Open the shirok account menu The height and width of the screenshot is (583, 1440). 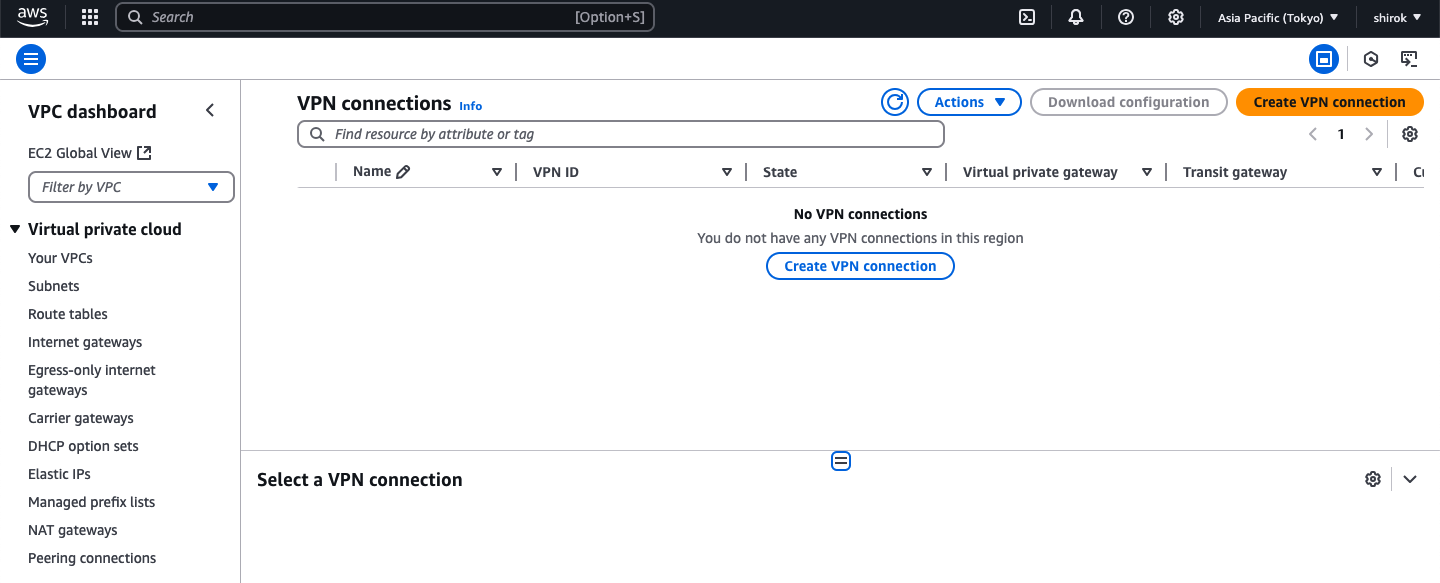coord(1397,17)
